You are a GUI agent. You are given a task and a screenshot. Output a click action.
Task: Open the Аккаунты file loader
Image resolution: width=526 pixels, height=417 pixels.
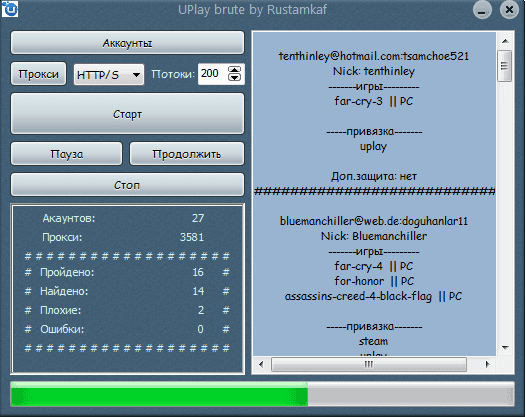[127, 43]
